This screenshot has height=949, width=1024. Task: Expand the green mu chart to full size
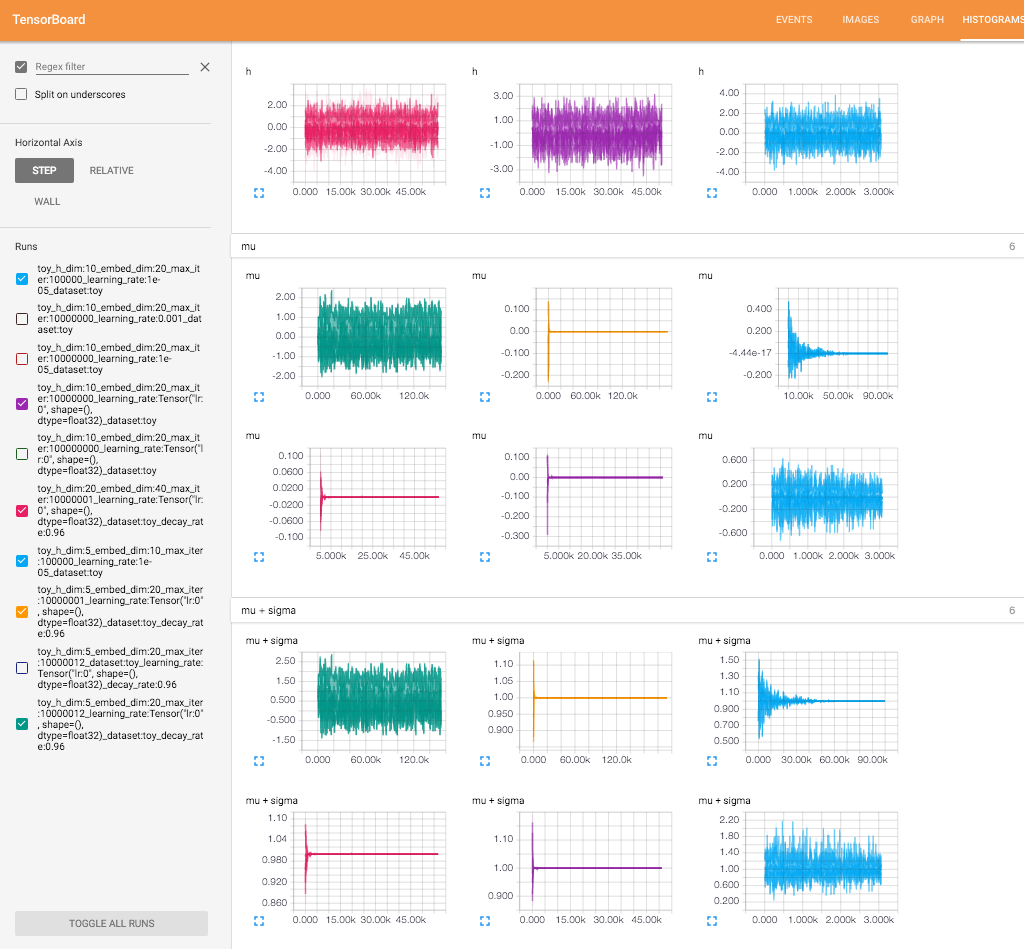[x=259, y=397]
